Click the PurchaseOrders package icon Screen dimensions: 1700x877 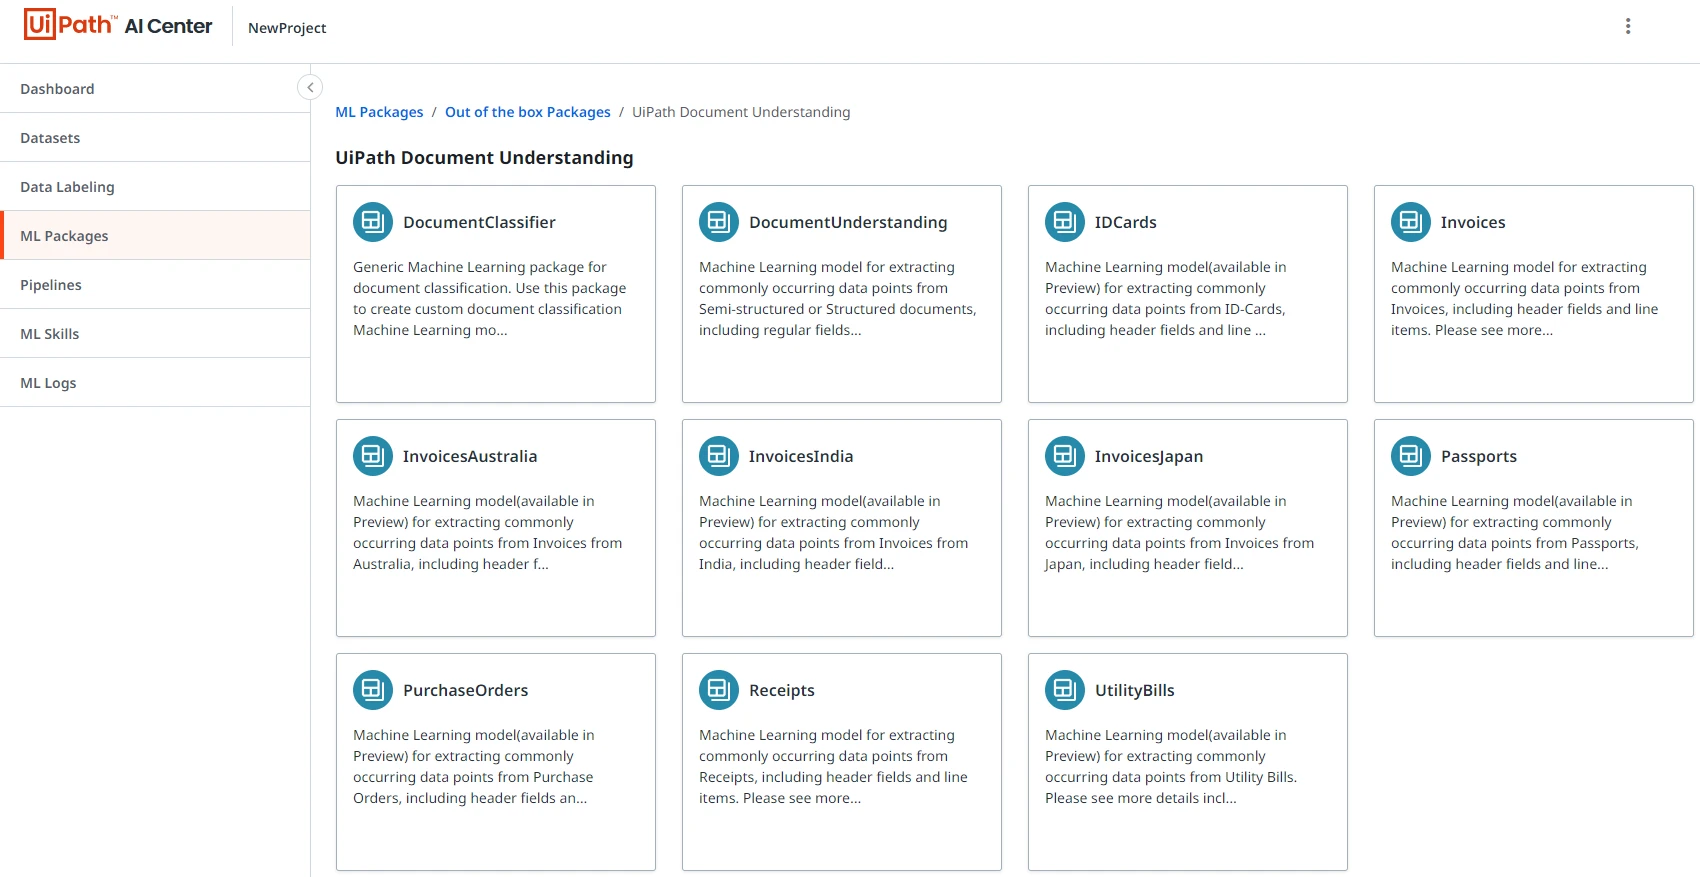[373, 690]
